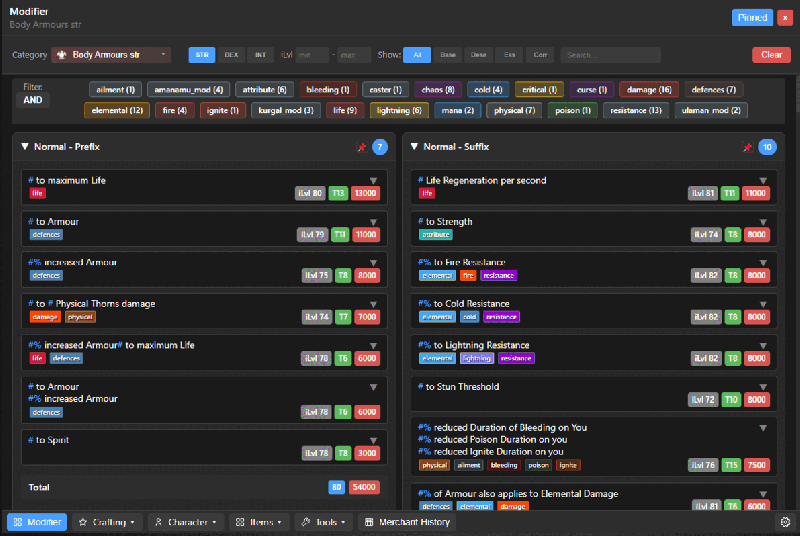Close the Modifier panel with red x
The height and width of the screenshot is (536, 800).
pyautogui.click(x=785, y=18)
